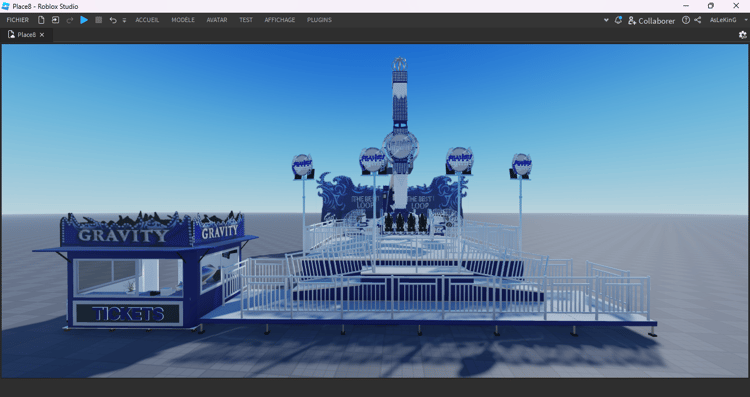Image resolution: width=750 pixels, height=397 pixels.
Task: Open the FICHIER menu
Action: click(x=18, y=20)
